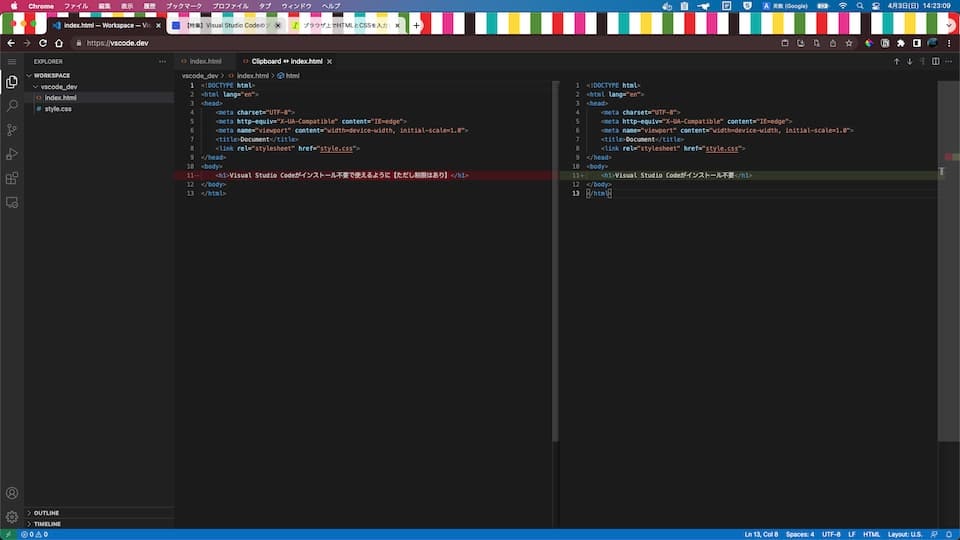
Task: Click added line 11 in right pane
Action: (748, 175)
